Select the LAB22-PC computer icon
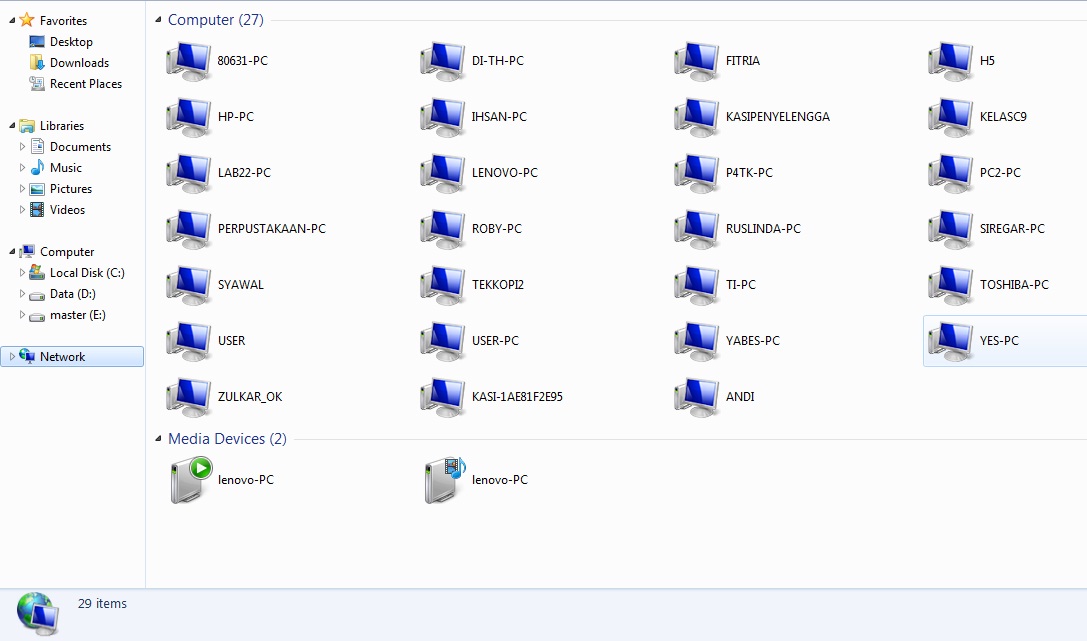1087x641 pixels. click(x=189, y=173)
